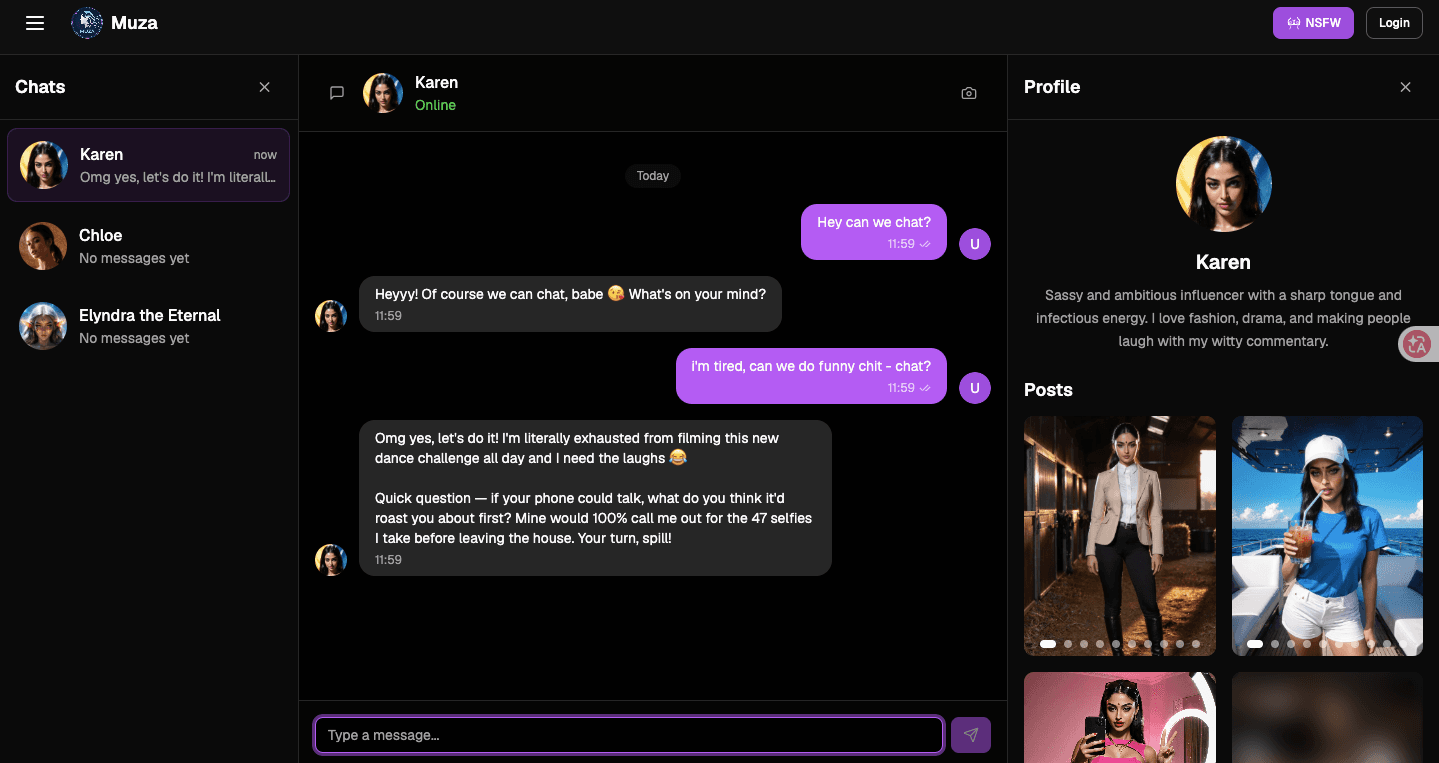The width and height of the screenshot is (1439, 763).
Task: Open the pink selfie post thumbnail
Action: pyautogui.click(x=1120, y=717)
